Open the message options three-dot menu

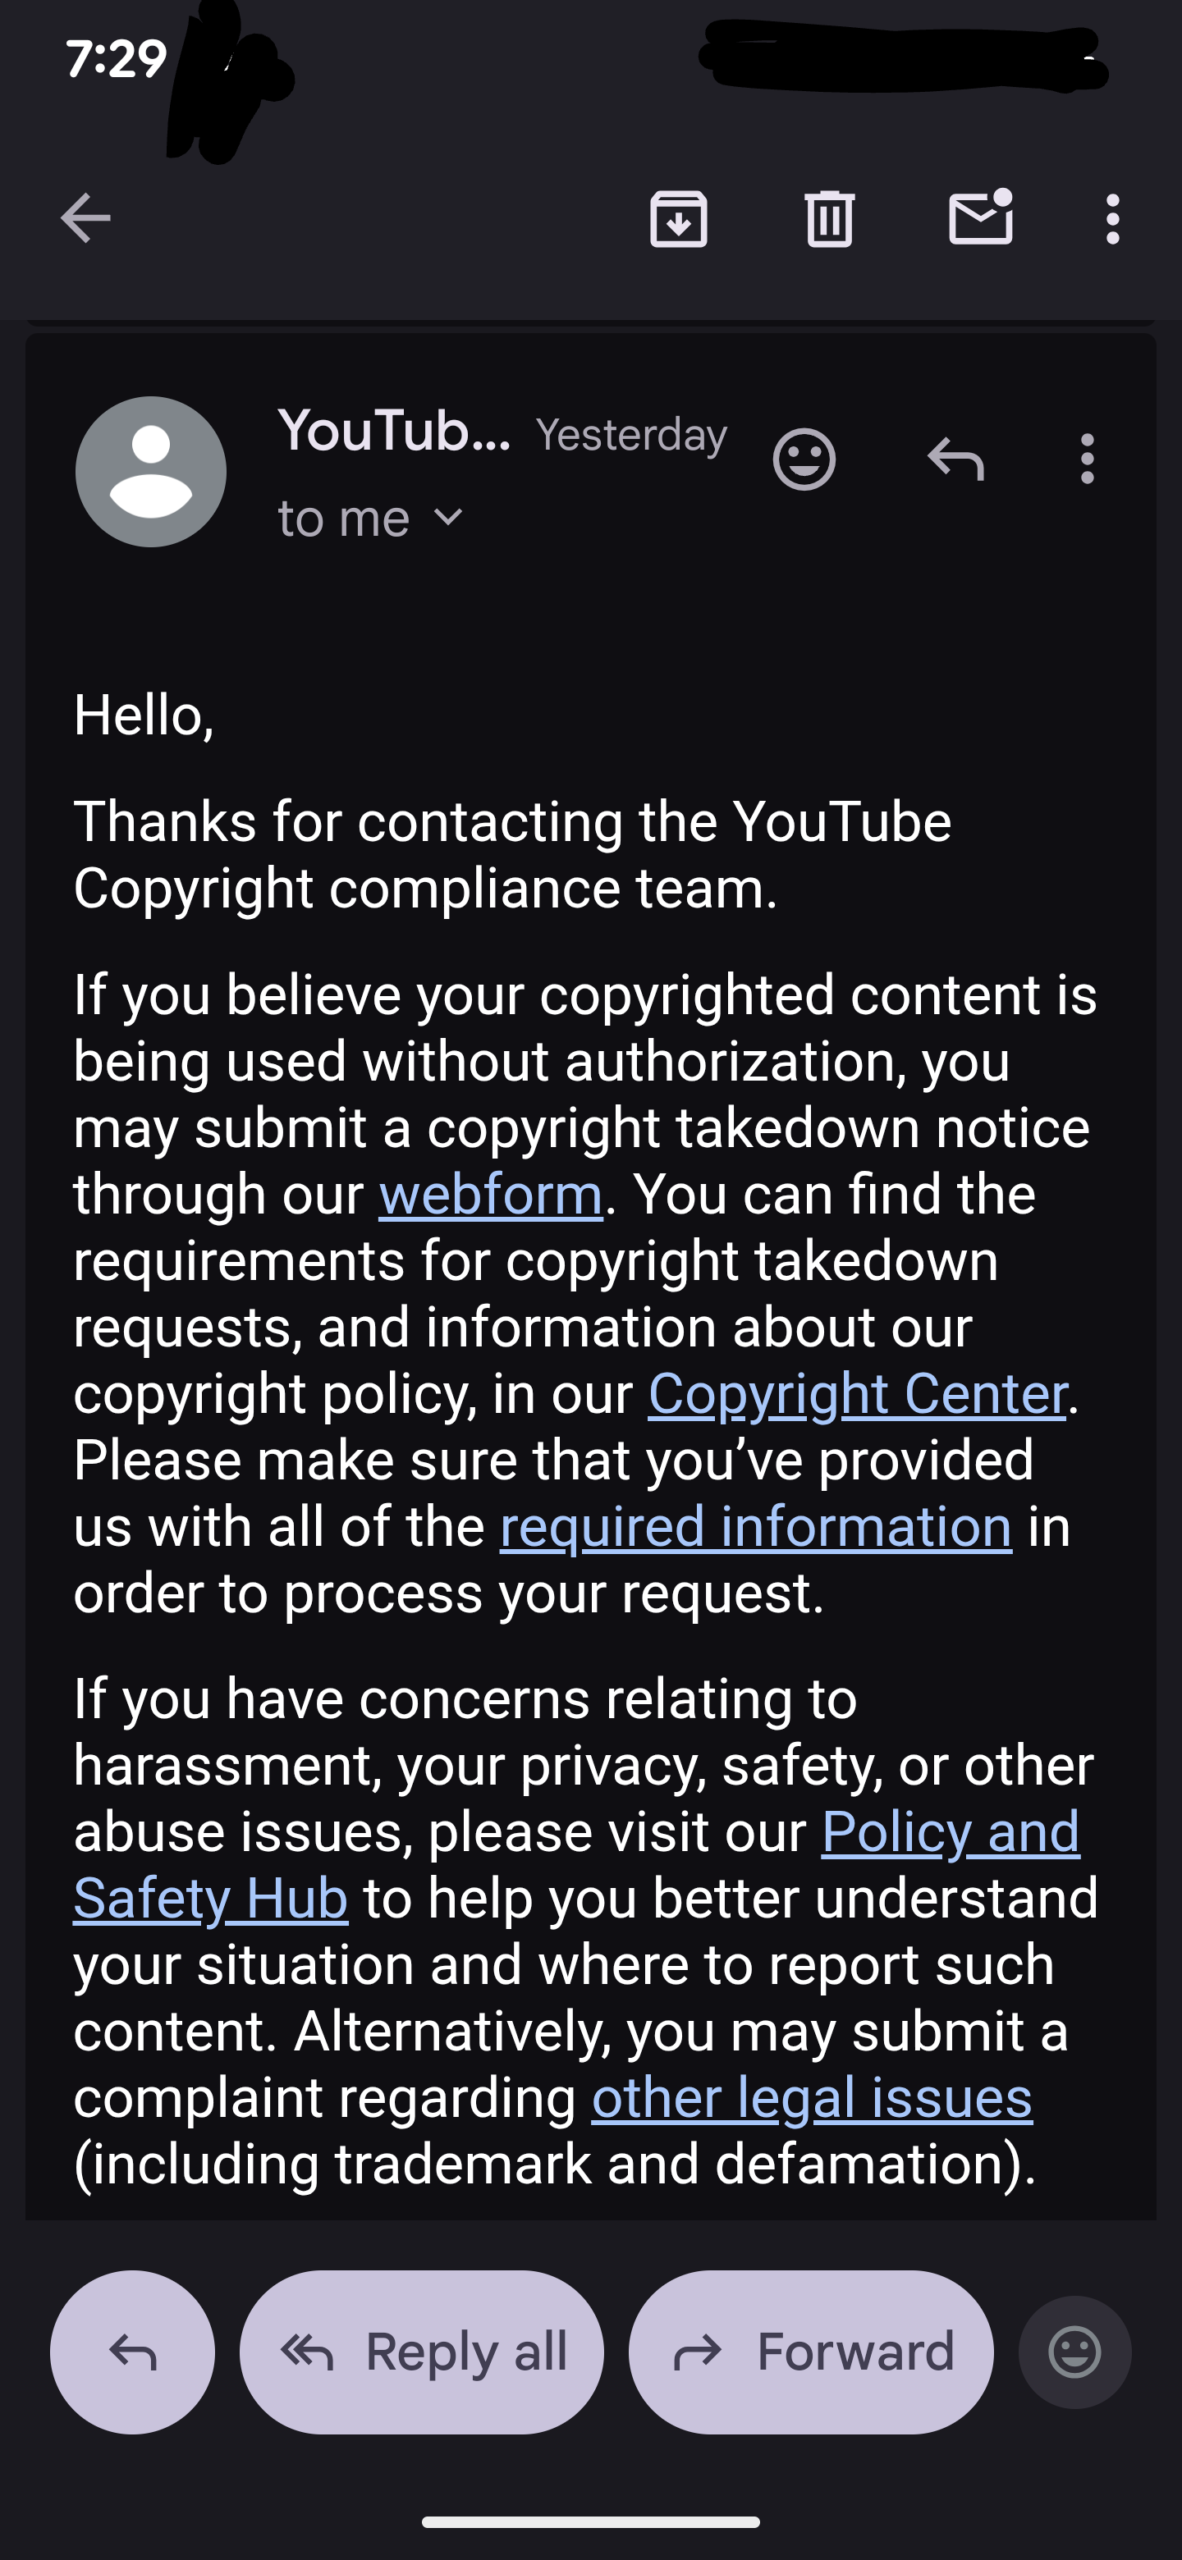(x=1087, y=460)
